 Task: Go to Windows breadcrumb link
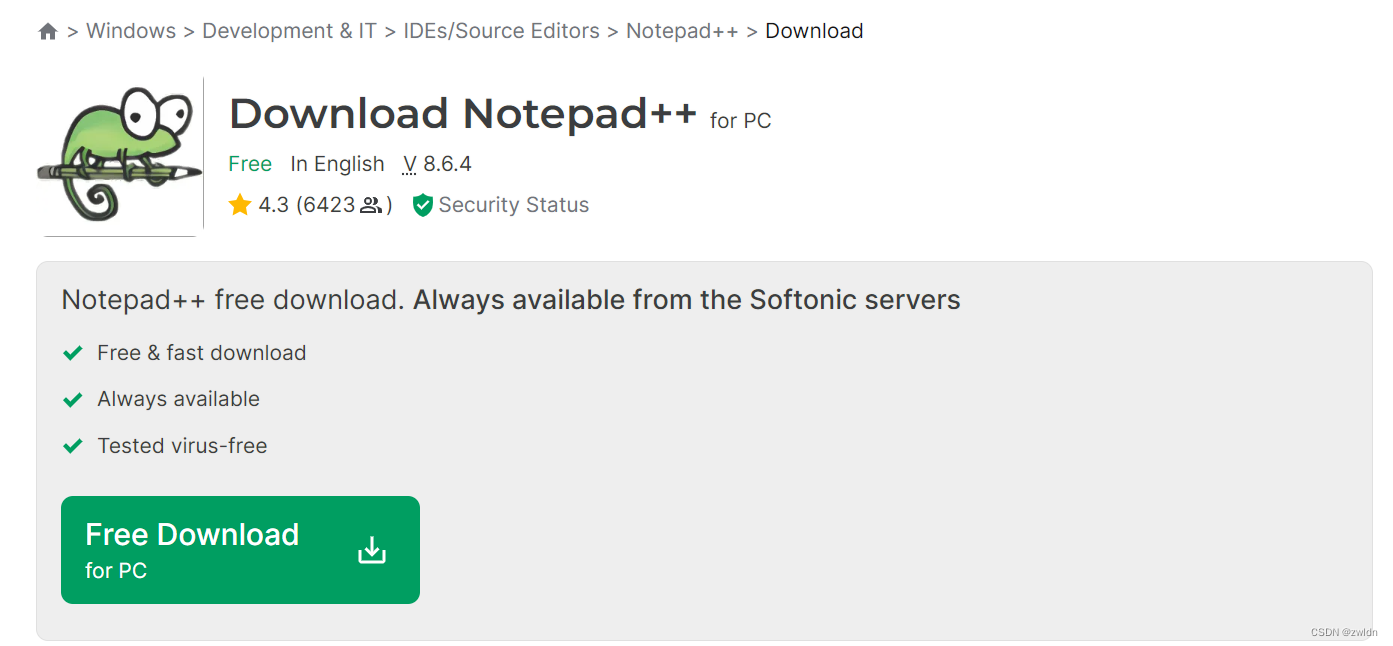[x=131, y=31]
